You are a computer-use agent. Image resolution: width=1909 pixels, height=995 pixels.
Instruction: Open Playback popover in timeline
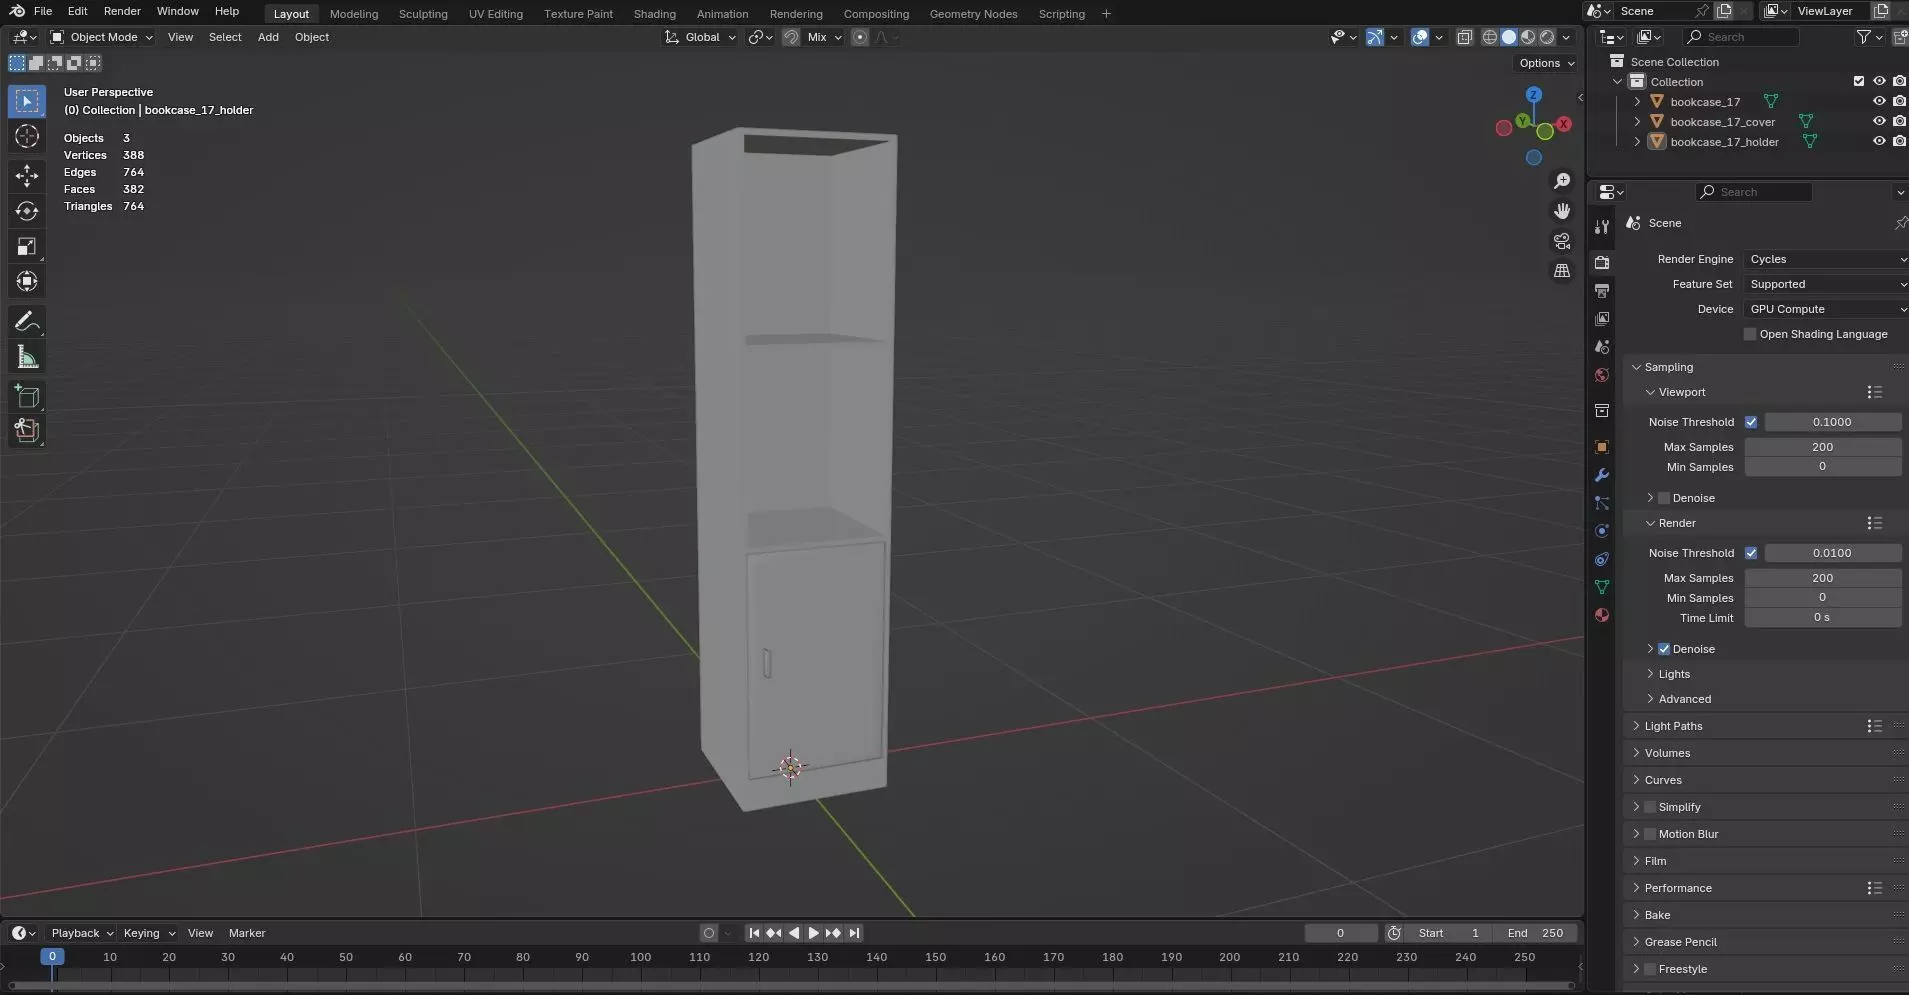(x=82, y=933)
